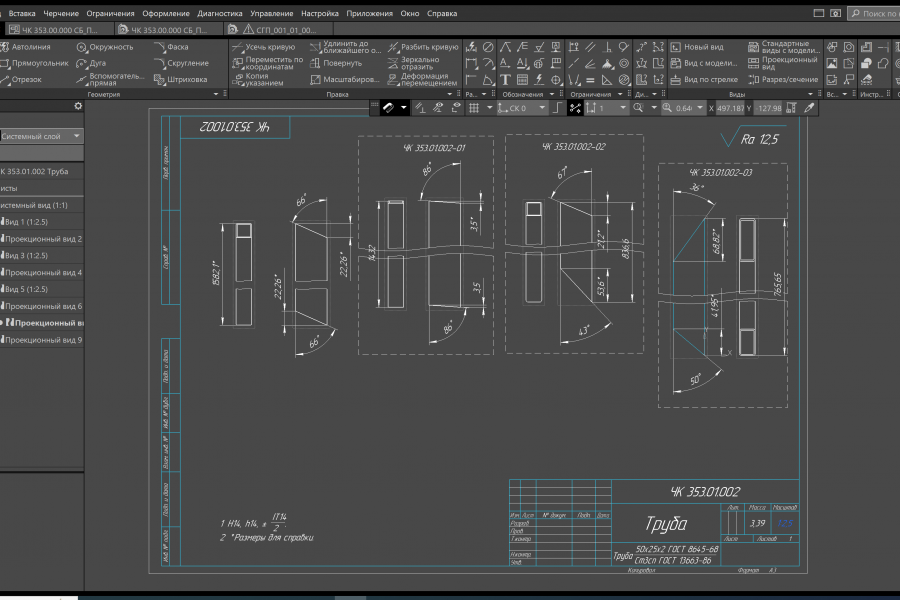Select Вид 1 (1:2.5) in tree
This screenshot has width=900, height=600.
(26, 222)
